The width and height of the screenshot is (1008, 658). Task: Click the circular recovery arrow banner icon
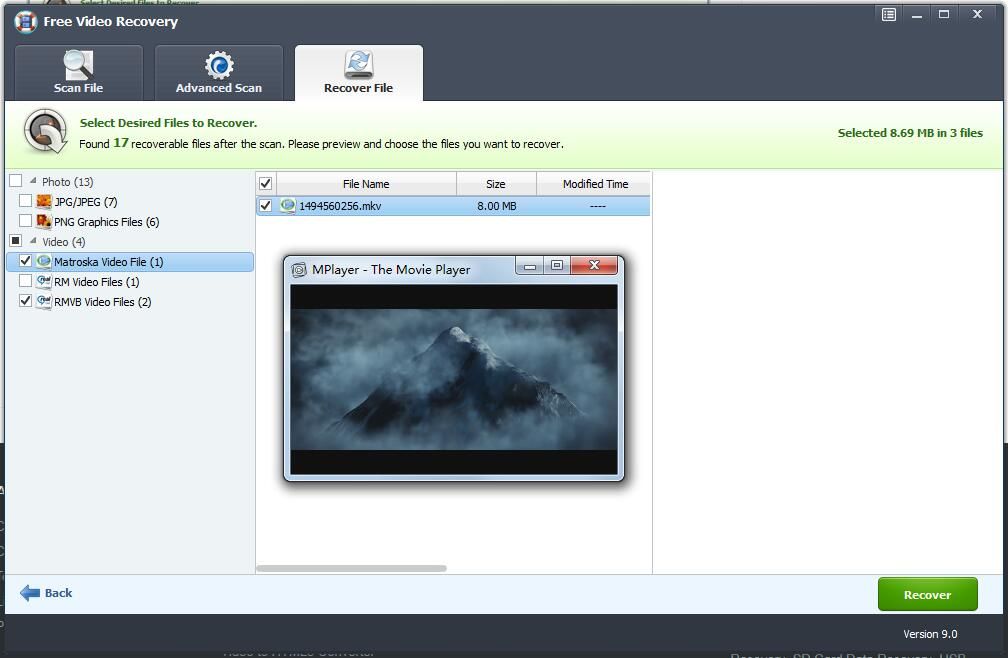coord(44,131)
